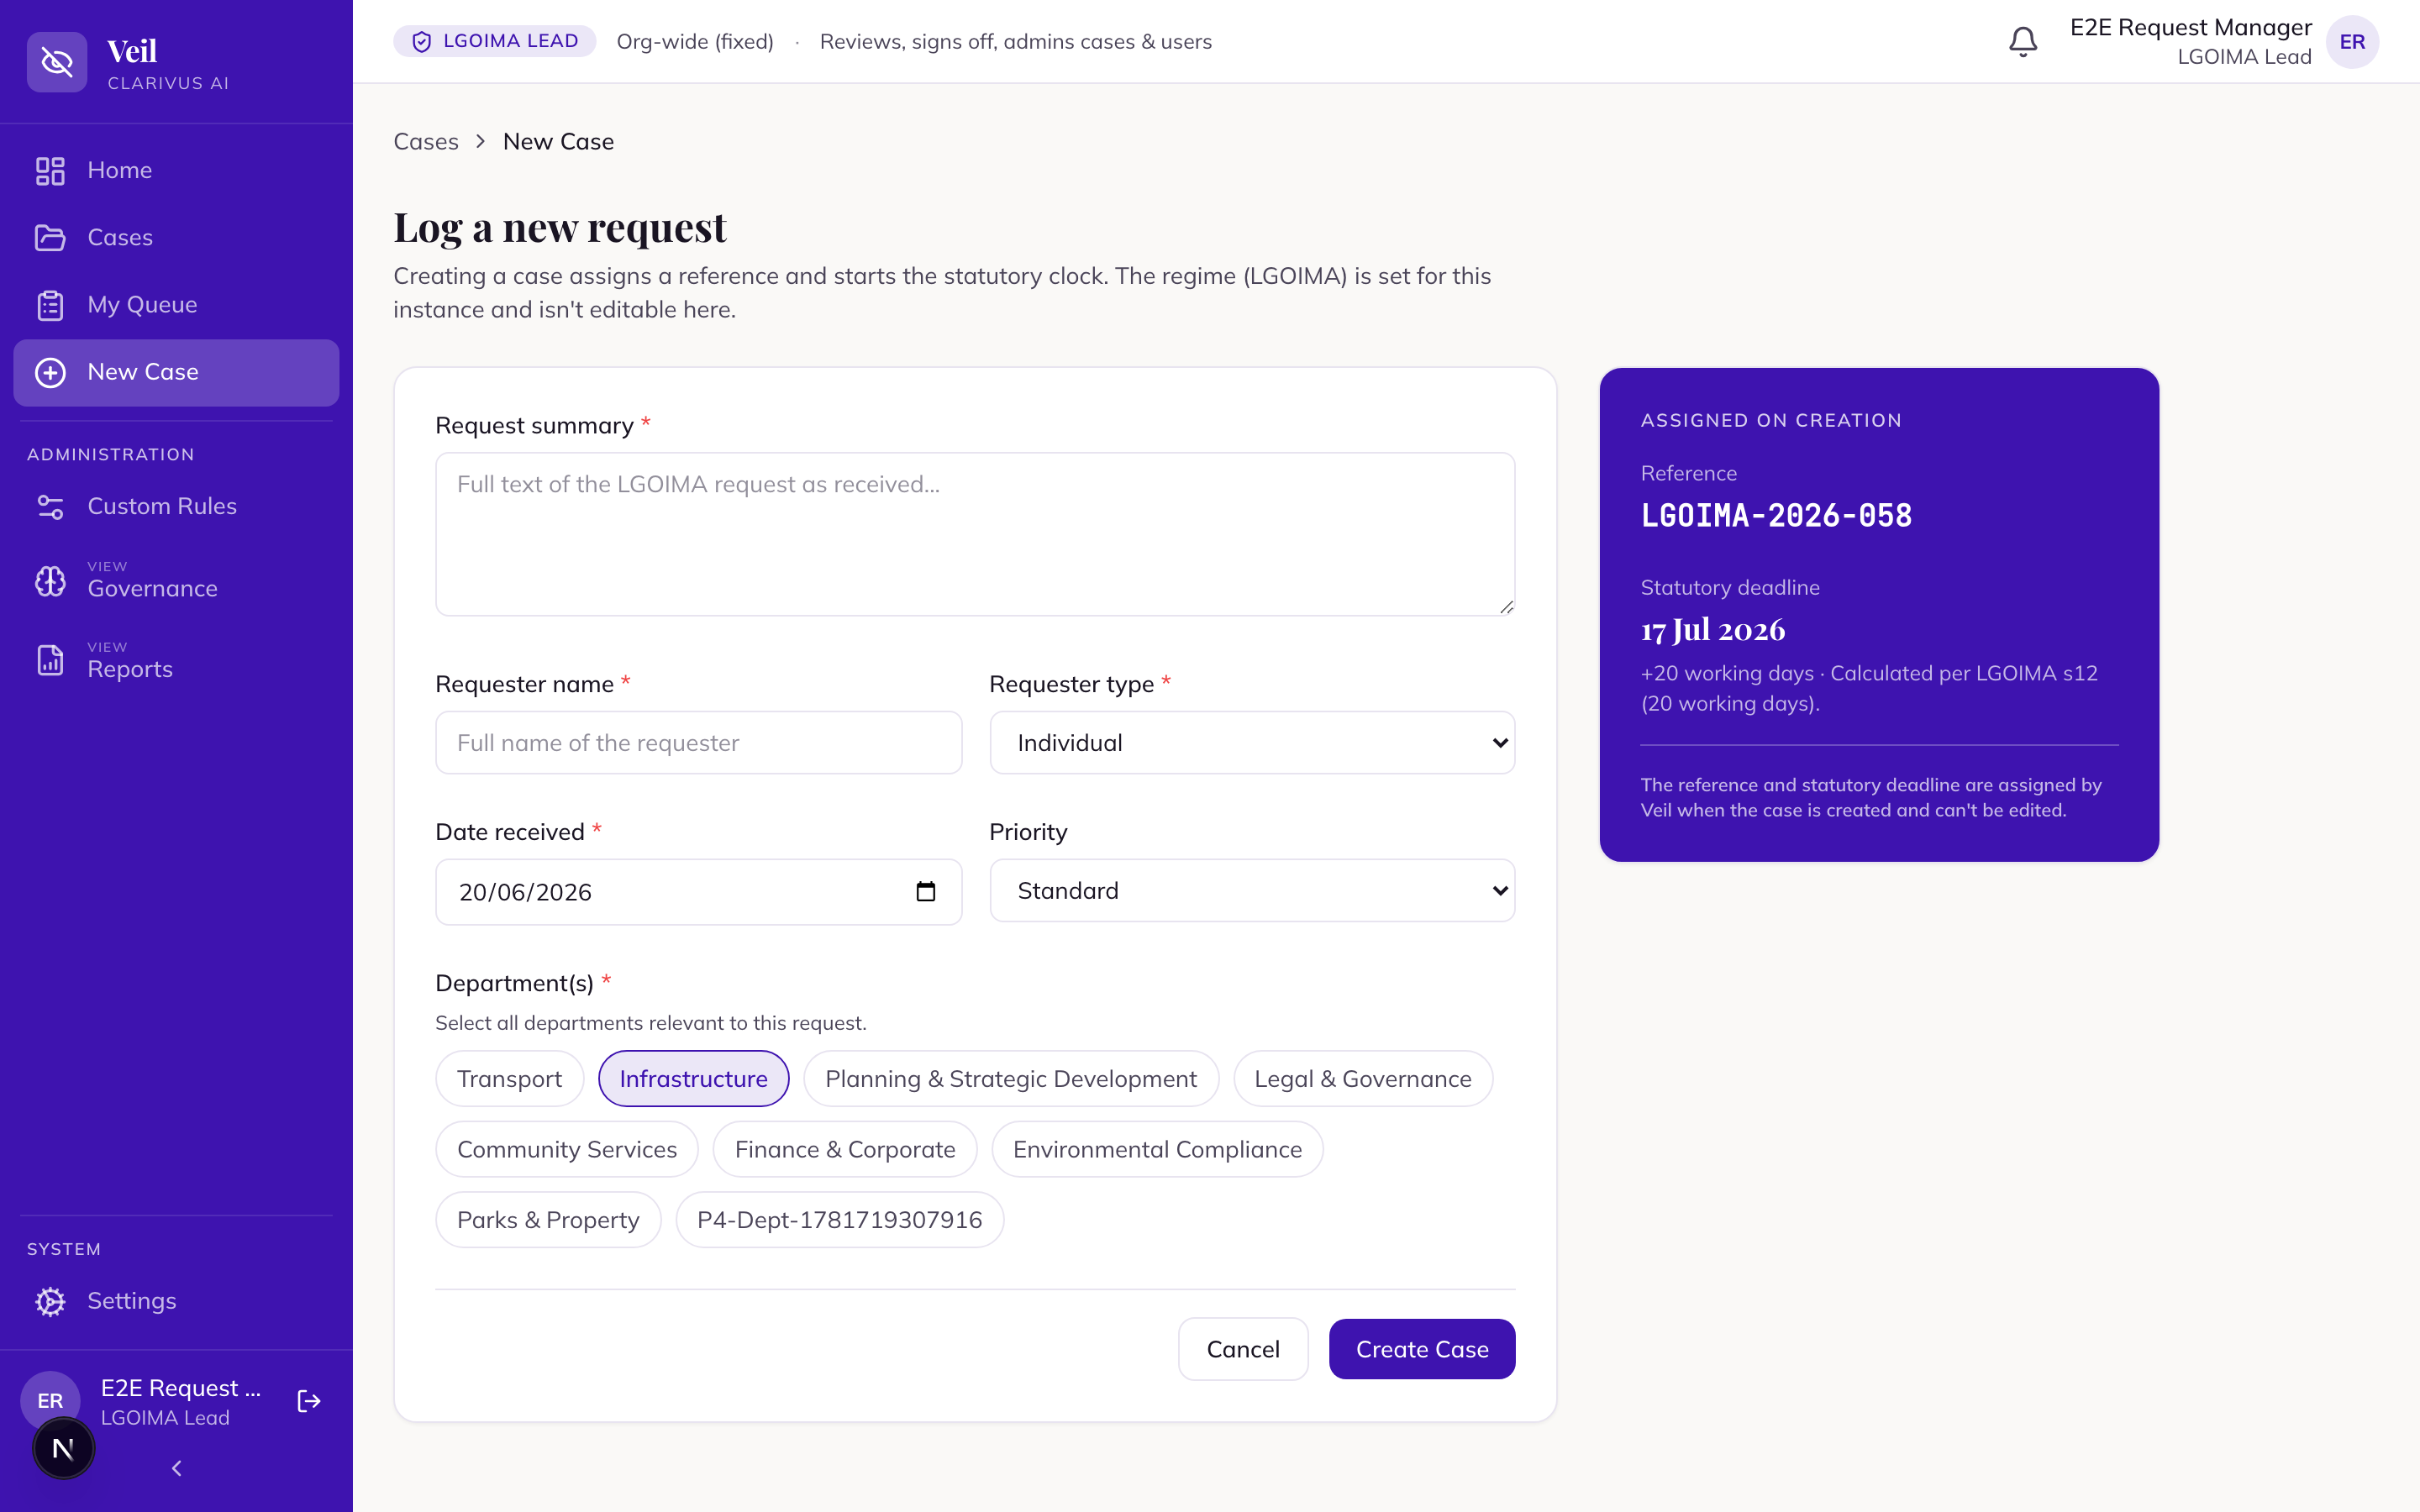
Task: Open the calendar picker in Date received
Action: [926, 891]
